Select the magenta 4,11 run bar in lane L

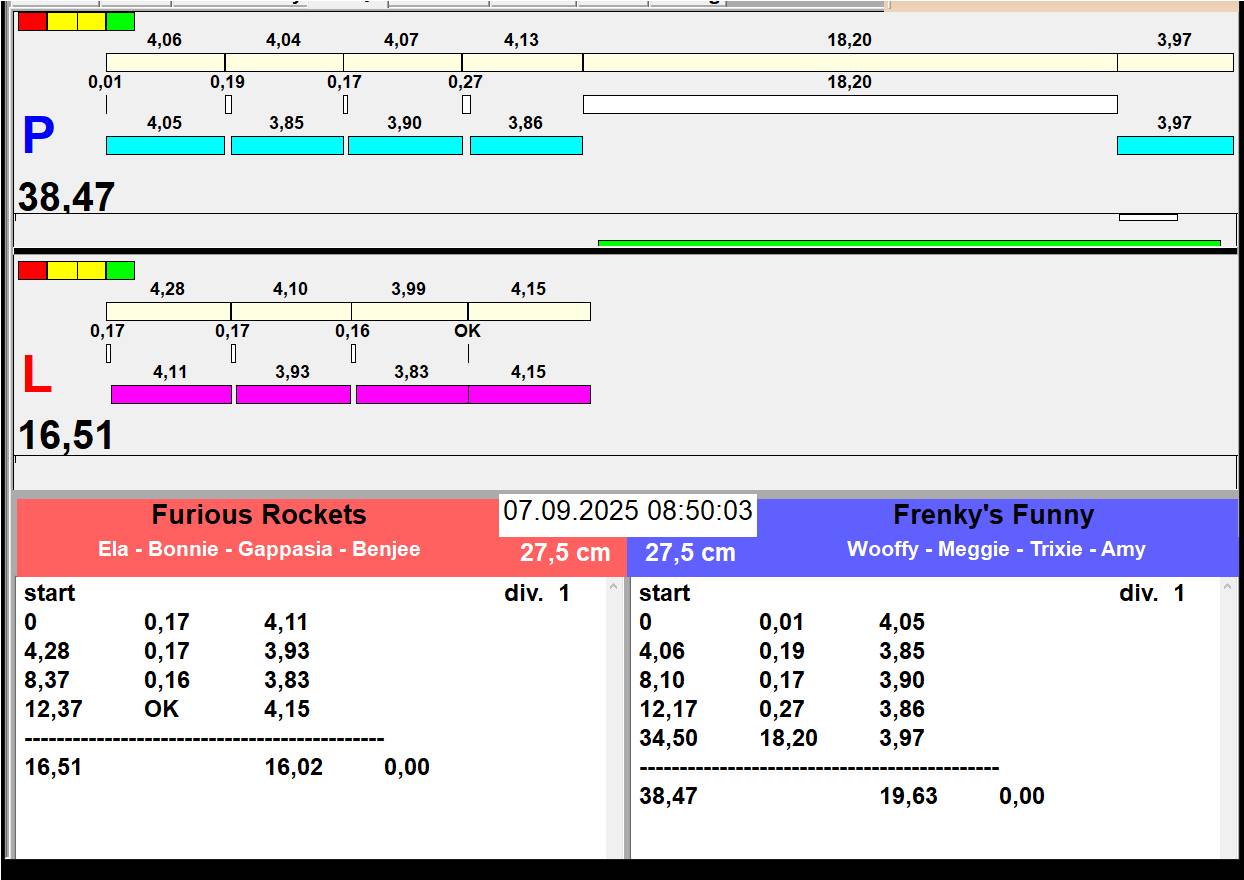(x=171, y=394)
